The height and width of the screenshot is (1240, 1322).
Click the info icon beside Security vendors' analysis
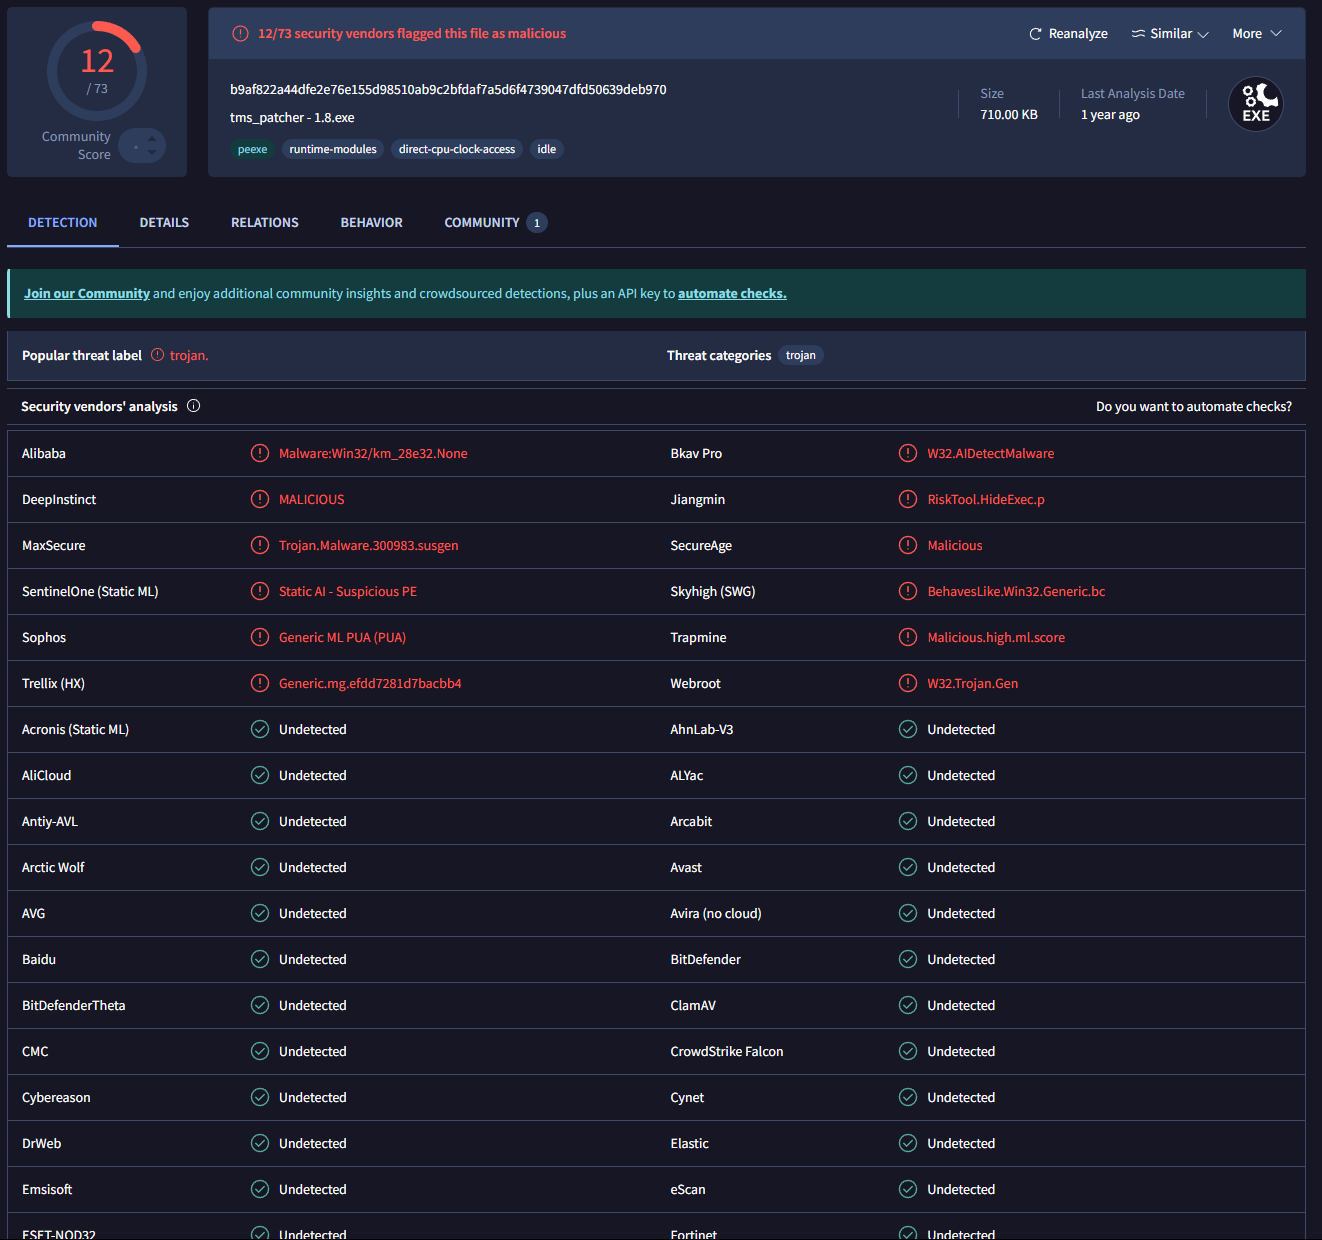(x=194, y=406)
